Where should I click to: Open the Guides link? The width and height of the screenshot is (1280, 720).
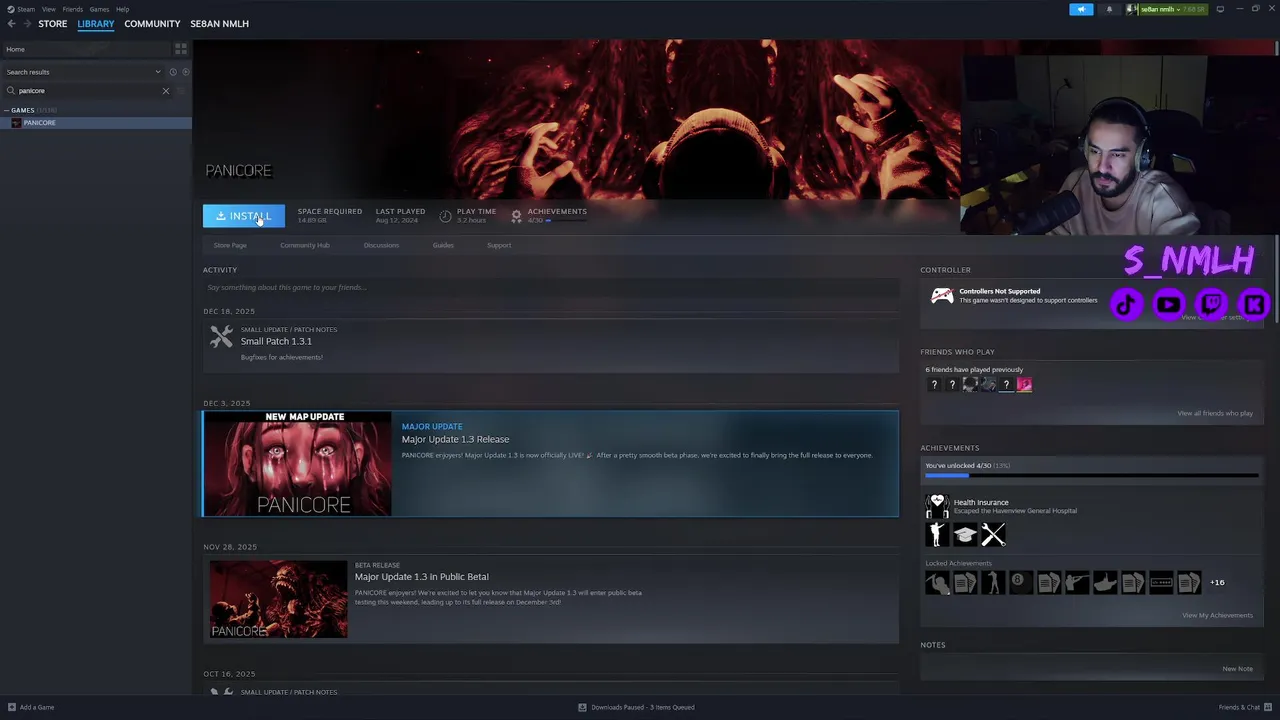[x=443, y=245]
